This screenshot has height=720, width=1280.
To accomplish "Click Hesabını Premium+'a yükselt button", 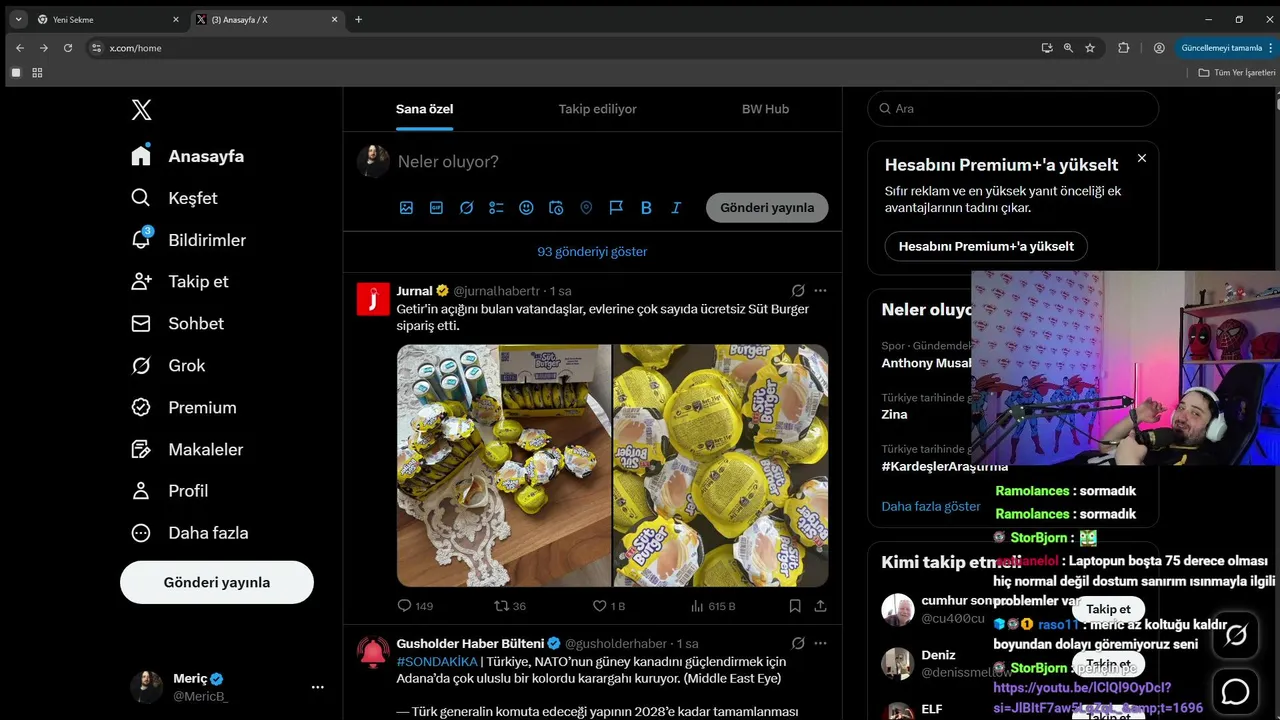I will pos(986,246).
